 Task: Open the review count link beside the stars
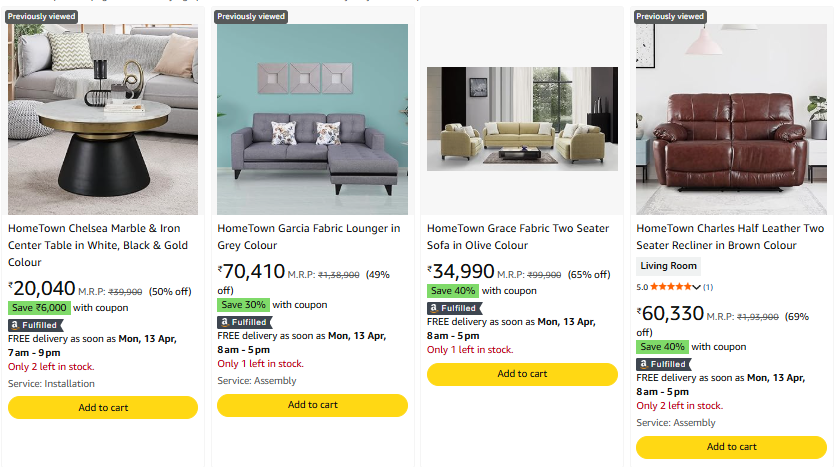tap(707, 287)
